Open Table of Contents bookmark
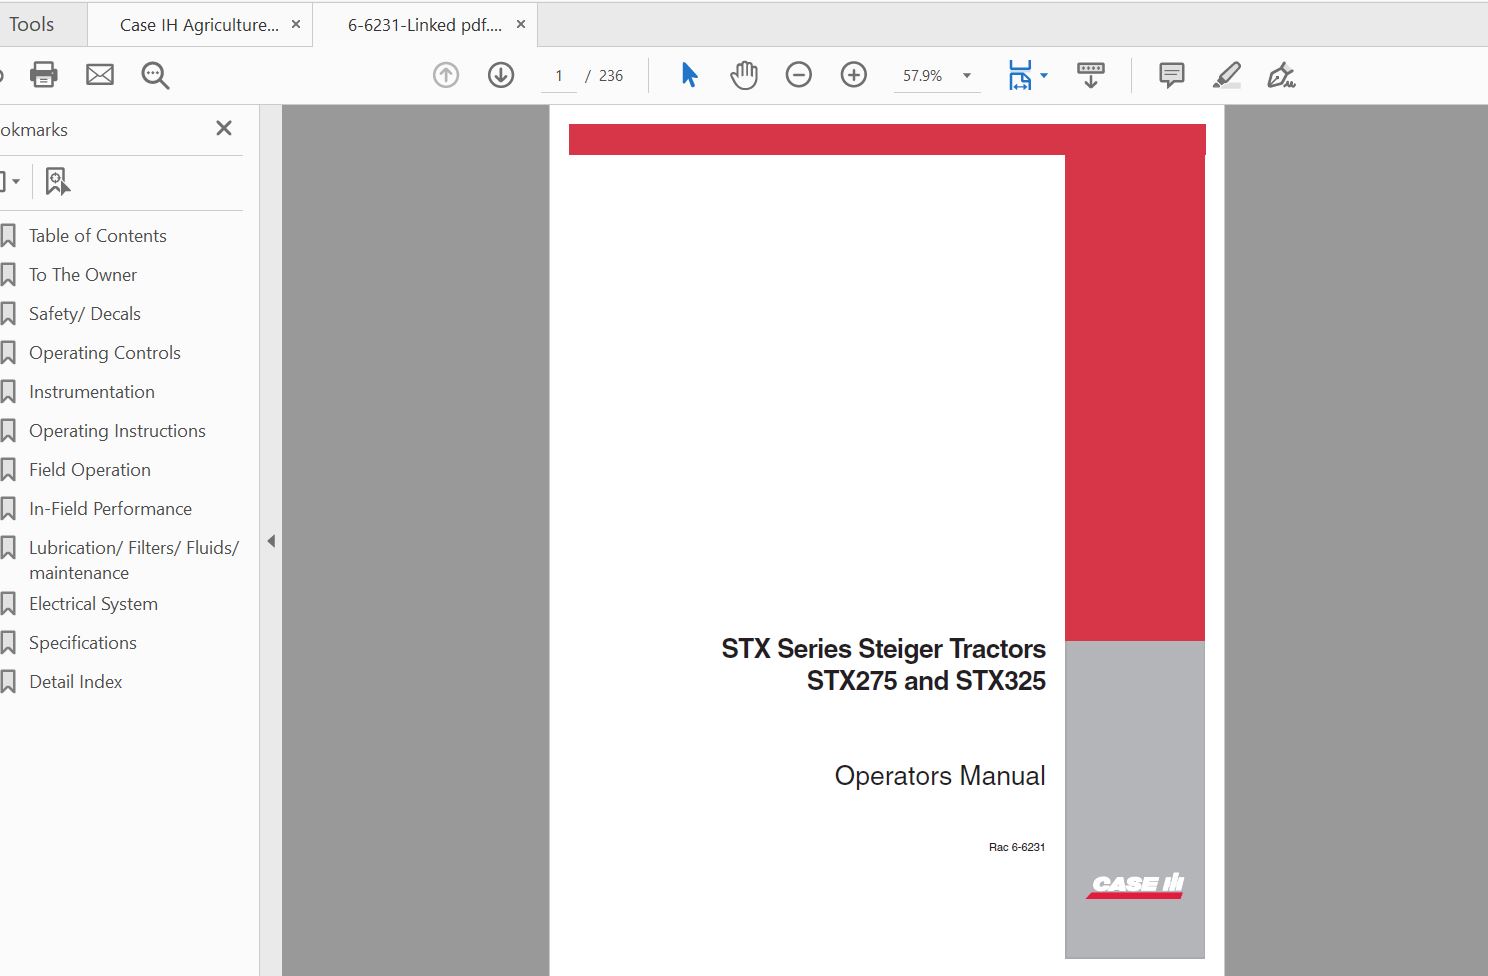The height and width of the screenshot is (976, 1488). pyautogui.click(x=98, y=236)
